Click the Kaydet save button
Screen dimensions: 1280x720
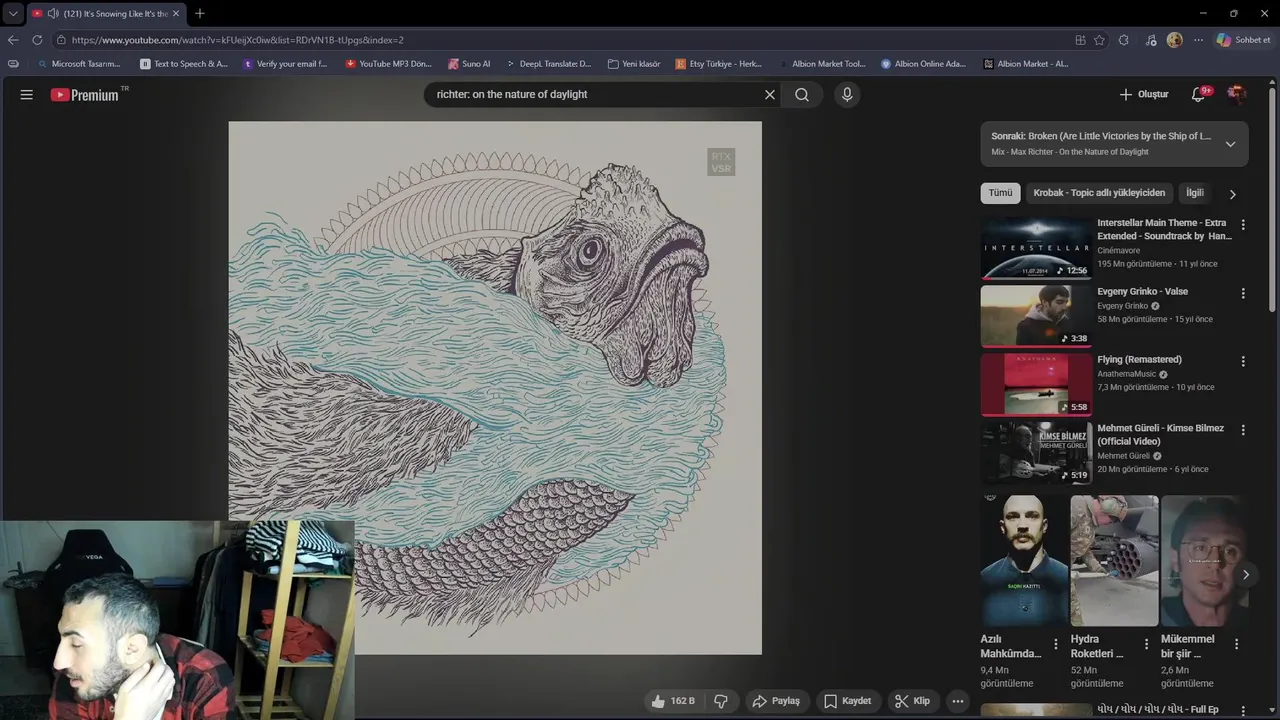pos(849,701)
